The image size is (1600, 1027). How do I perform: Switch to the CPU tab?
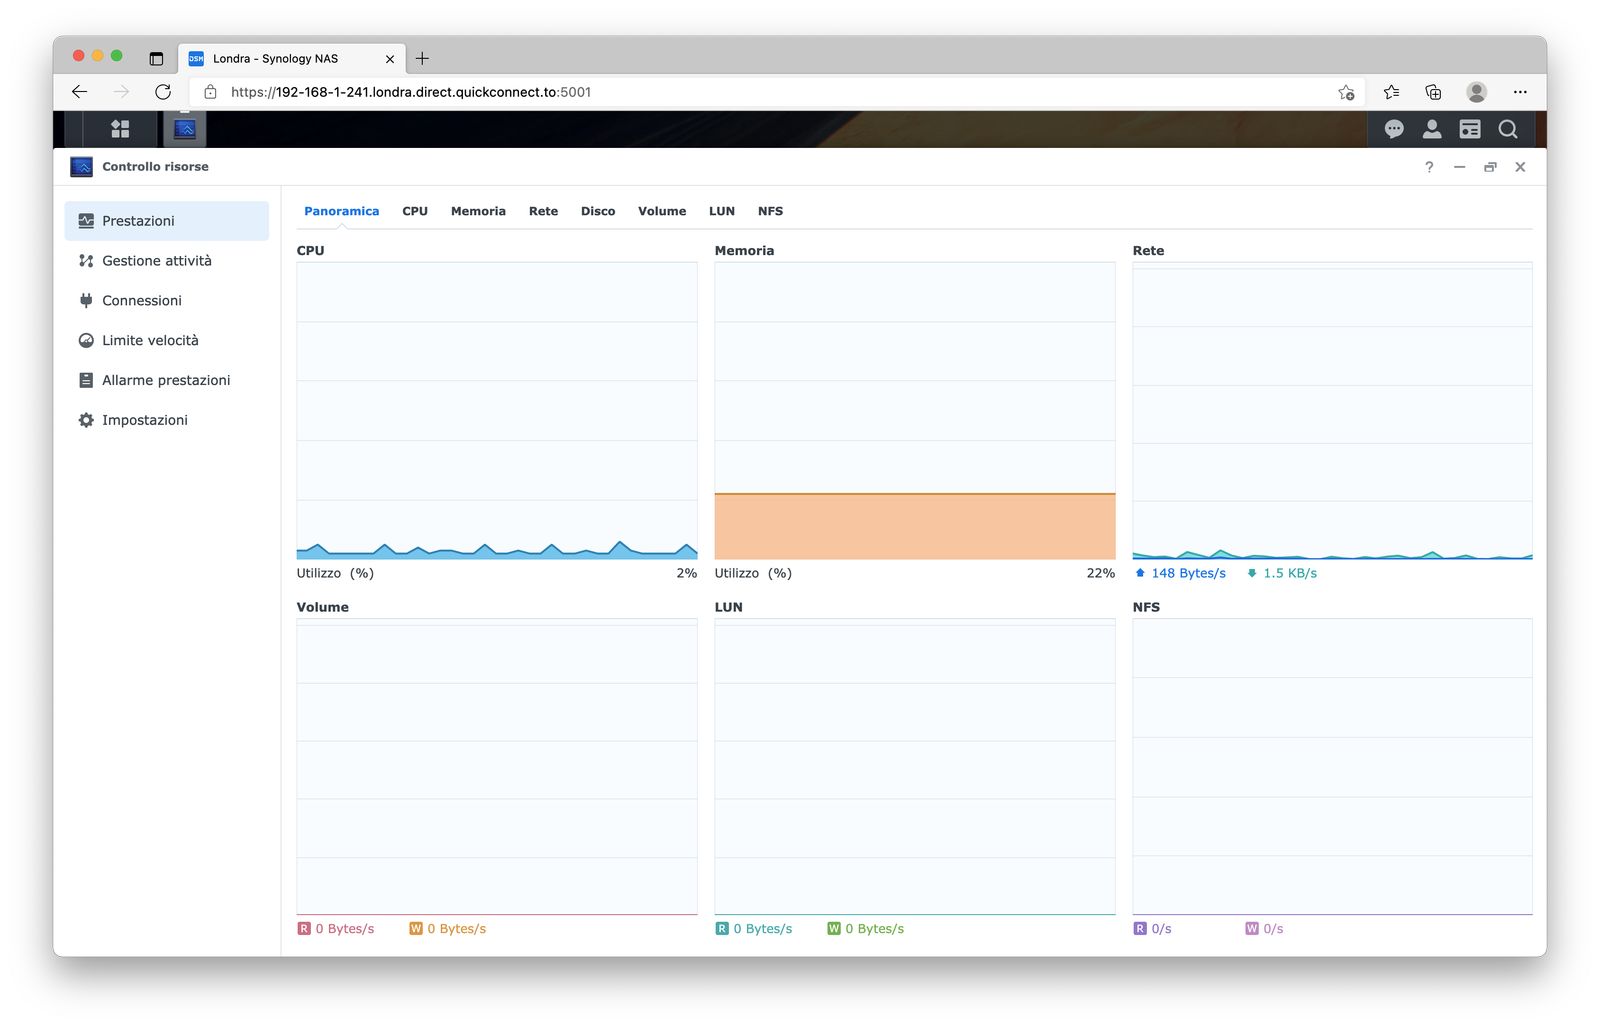pos(415,212)
